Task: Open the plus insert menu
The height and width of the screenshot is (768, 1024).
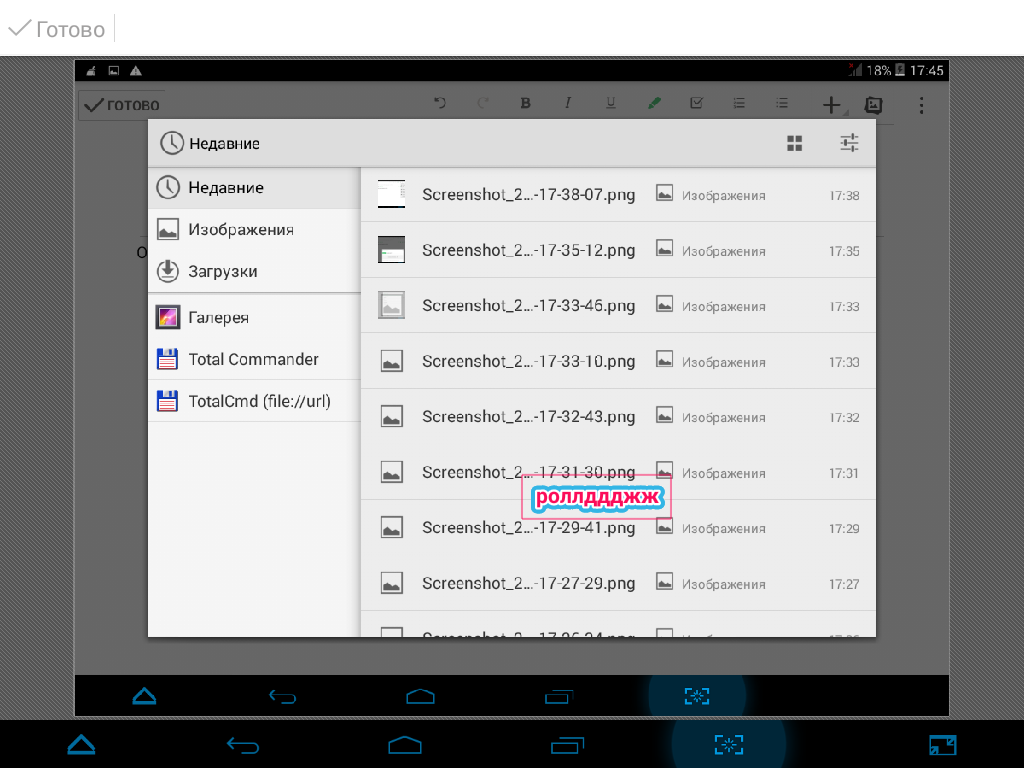Action: tap(832, 105)
